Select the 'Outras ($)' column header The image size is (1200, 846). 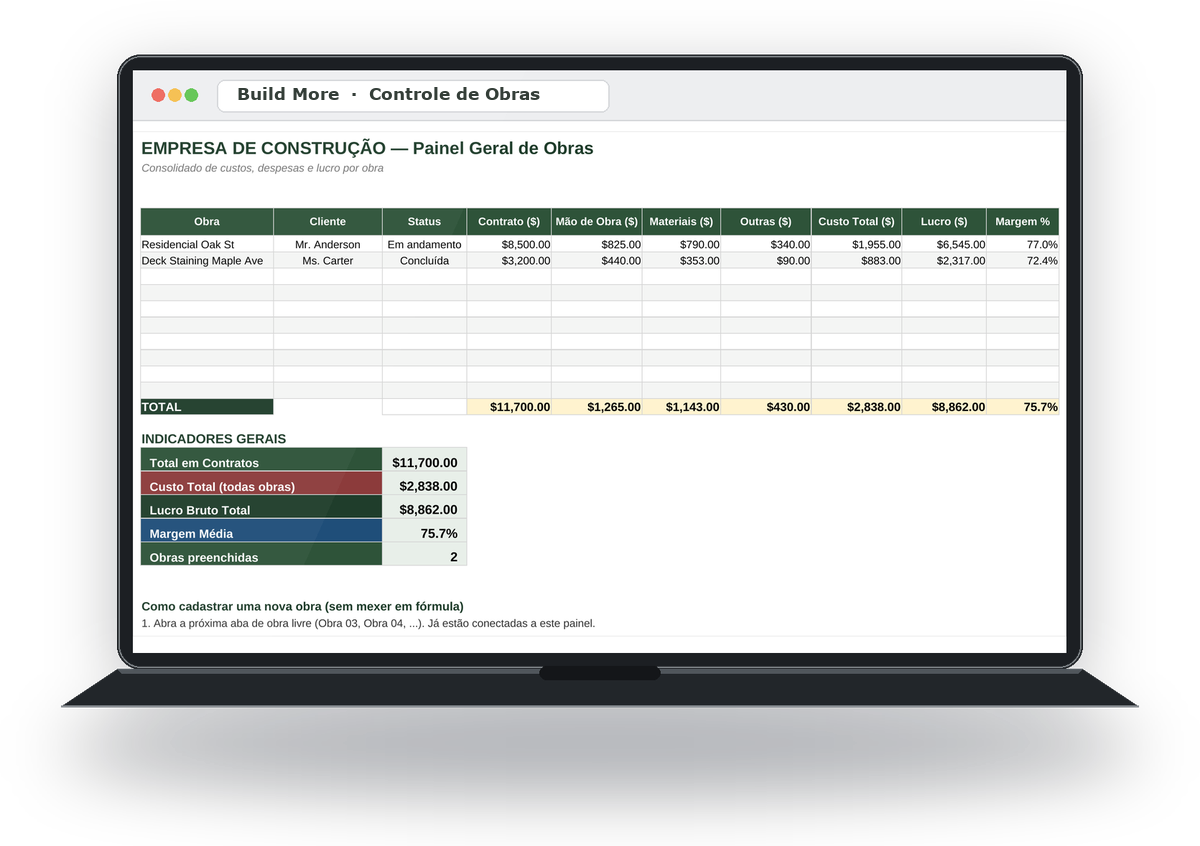[766, 222]
